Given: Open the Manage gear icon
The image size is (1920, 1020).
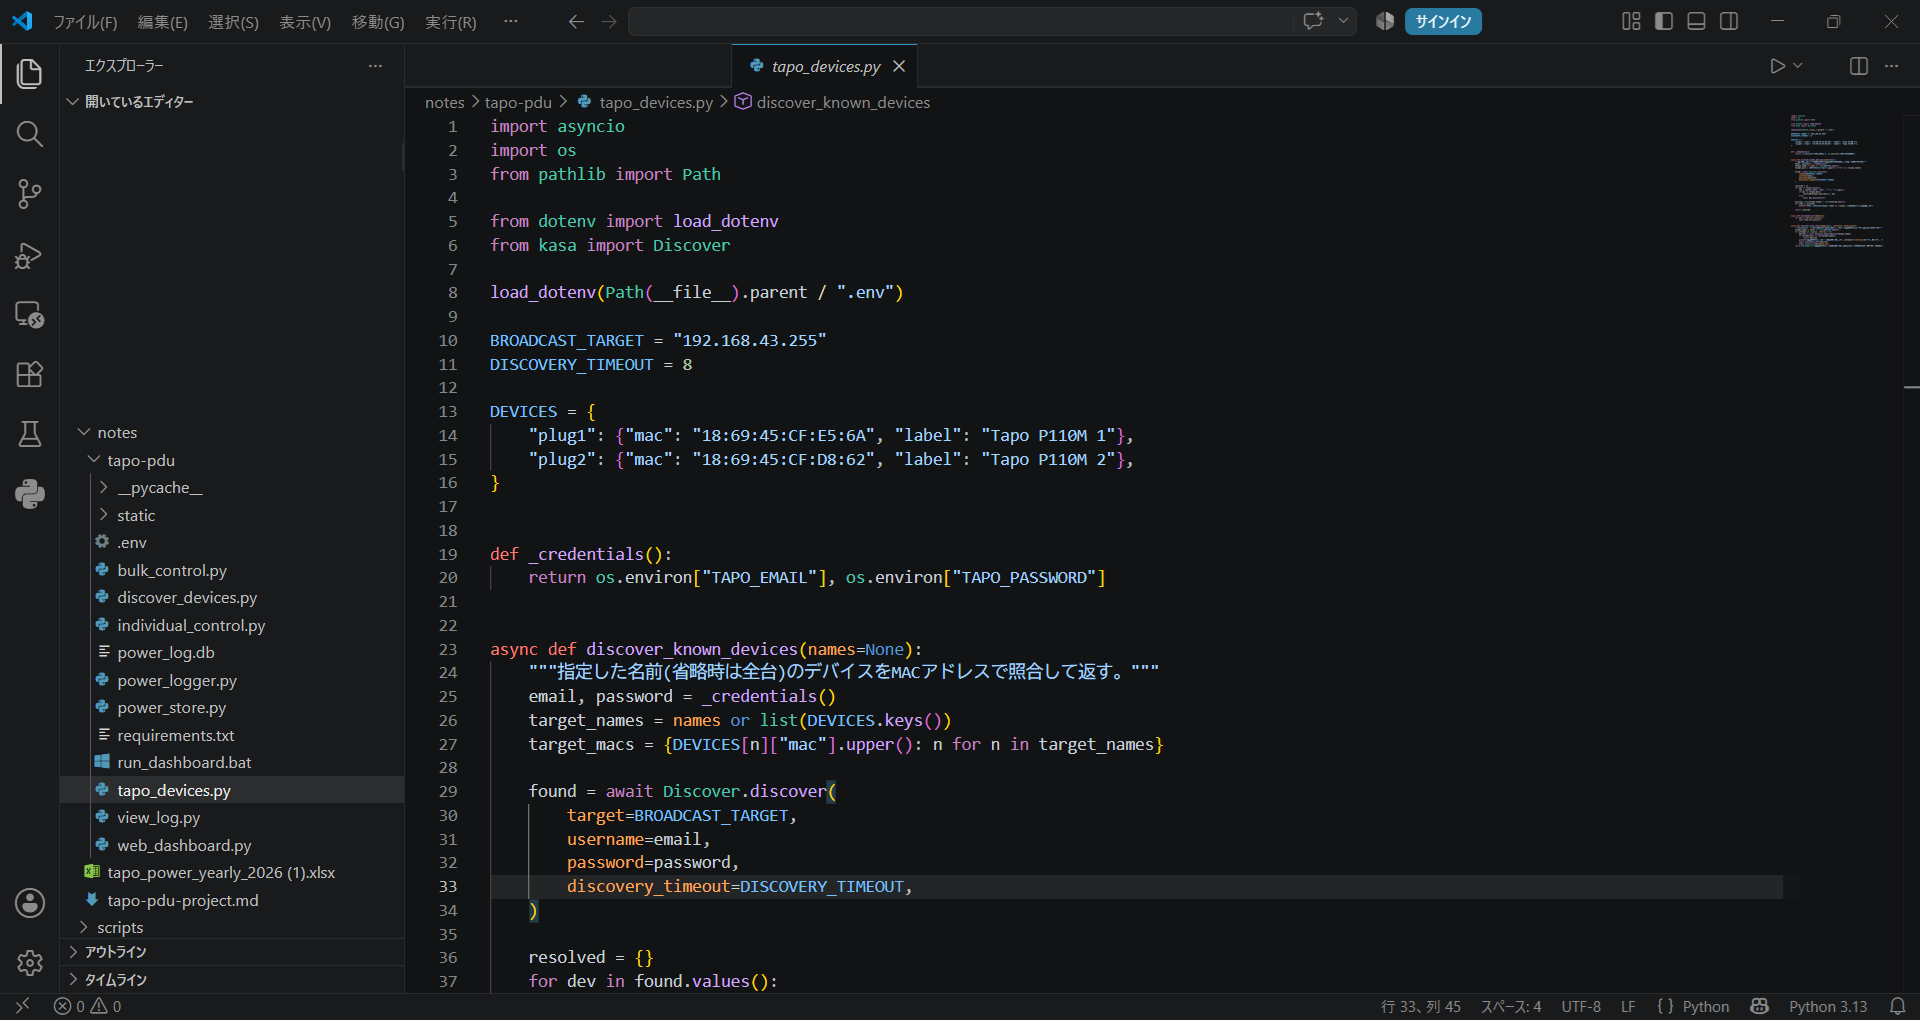Looking at the screenshot, I should pyautogui.click(x=29, y=963).
